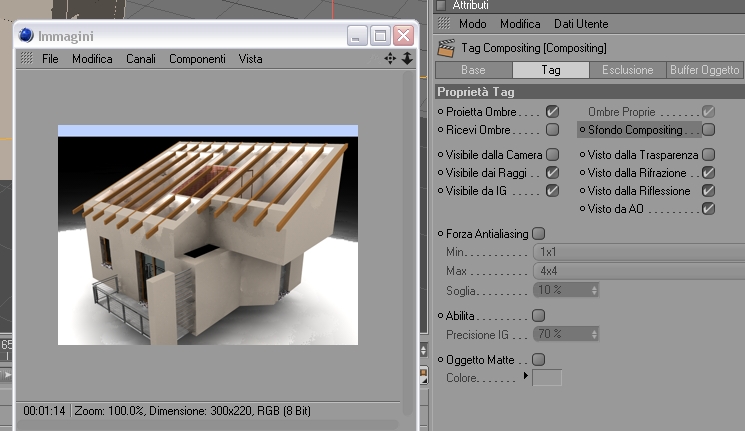Toggle the Abilita checkbox

point(538,316)
